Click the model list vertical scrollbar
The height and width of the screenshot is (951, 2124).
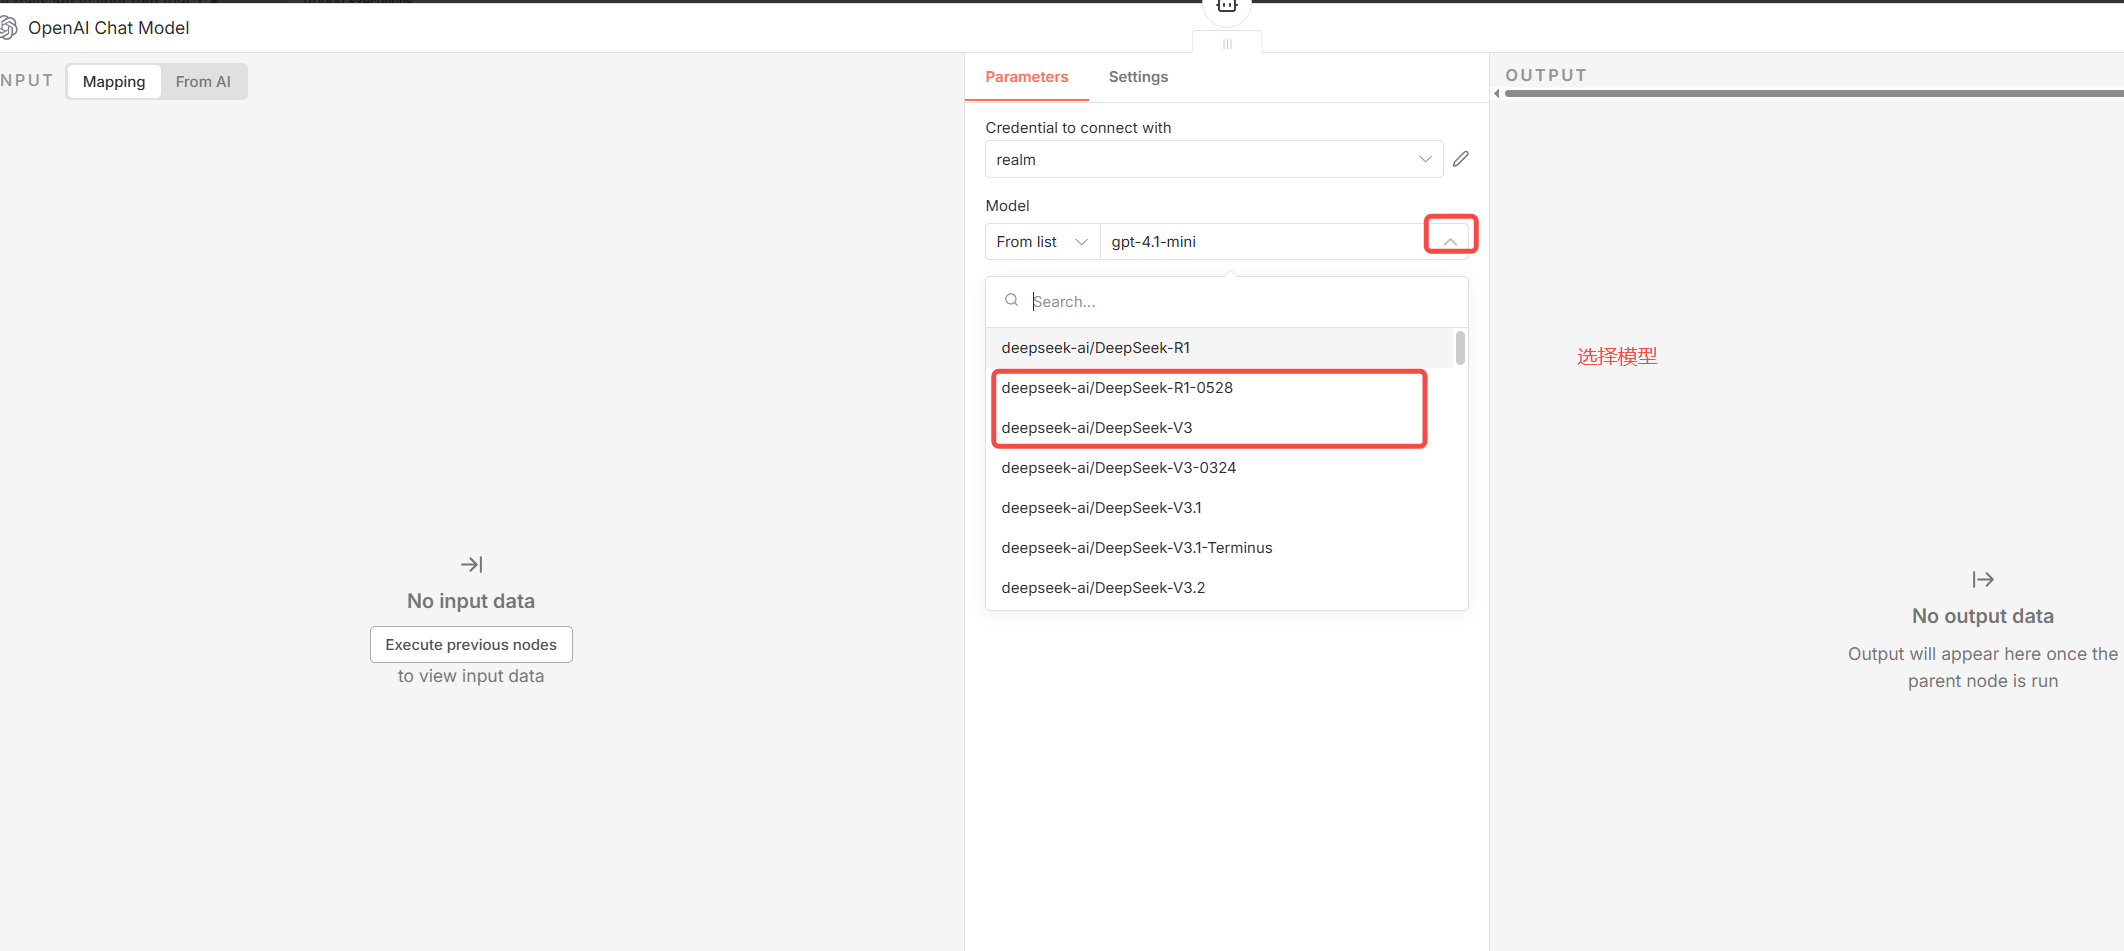(1460, 348)
